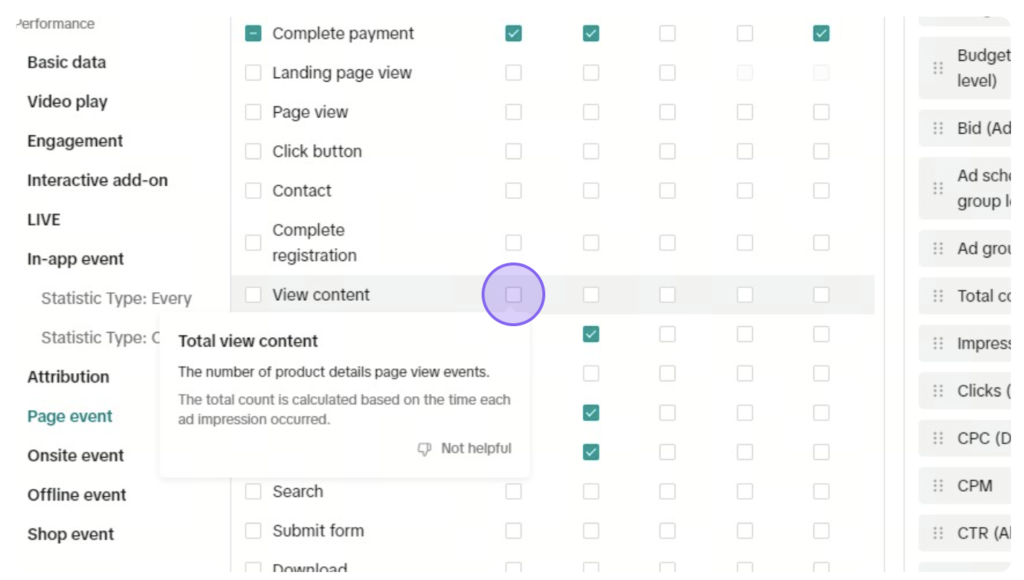Grab the drag handle beside Budget column
1024x580 pixels.
(x=938, y=68)
